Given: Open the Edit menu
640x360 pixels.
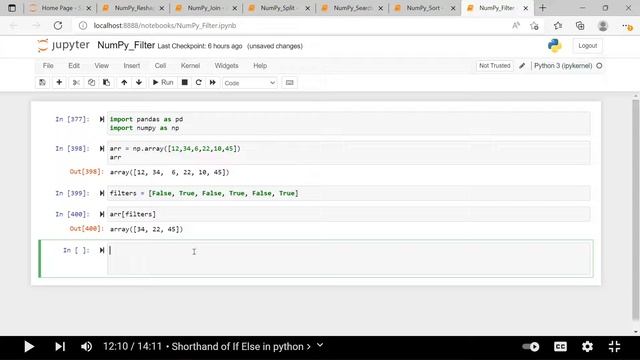Looking at the screenshot, I should click(x=74, y=66).
